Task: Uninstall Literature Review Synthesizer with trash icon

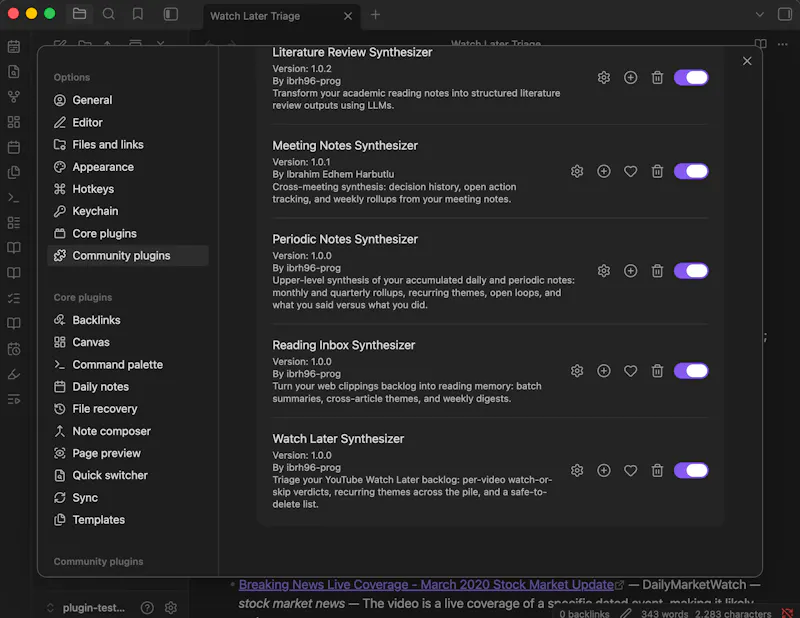Action: point(657,78)
